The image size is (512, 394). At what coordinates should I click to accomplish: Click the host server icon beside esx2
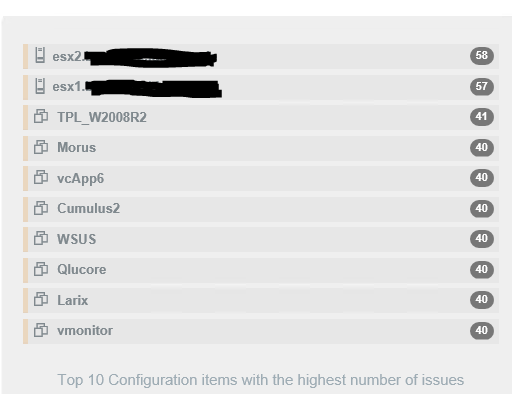pyautogui.click(x=40, y=55)
